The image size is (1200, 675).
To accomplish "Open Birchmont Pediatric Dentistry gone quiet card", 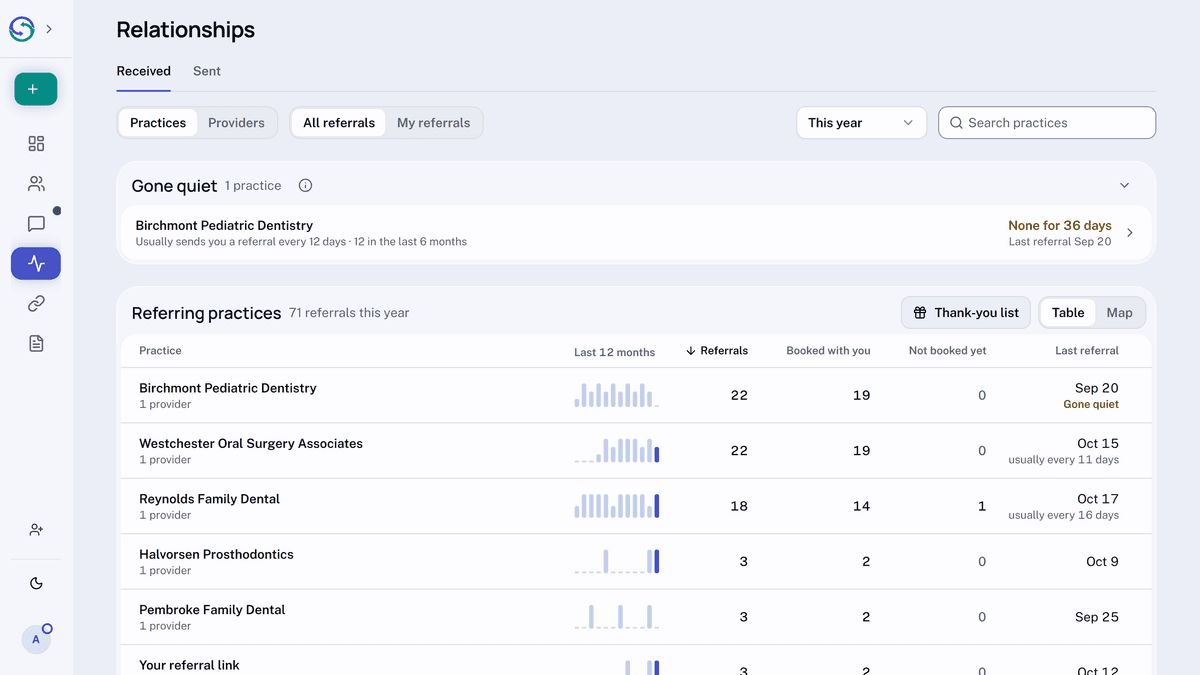I will click(x=636, y=233).
